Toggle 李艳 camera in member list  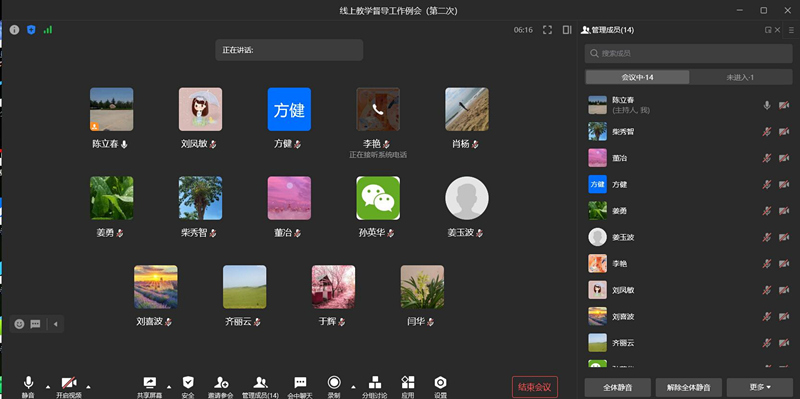(x=784, y=264)
